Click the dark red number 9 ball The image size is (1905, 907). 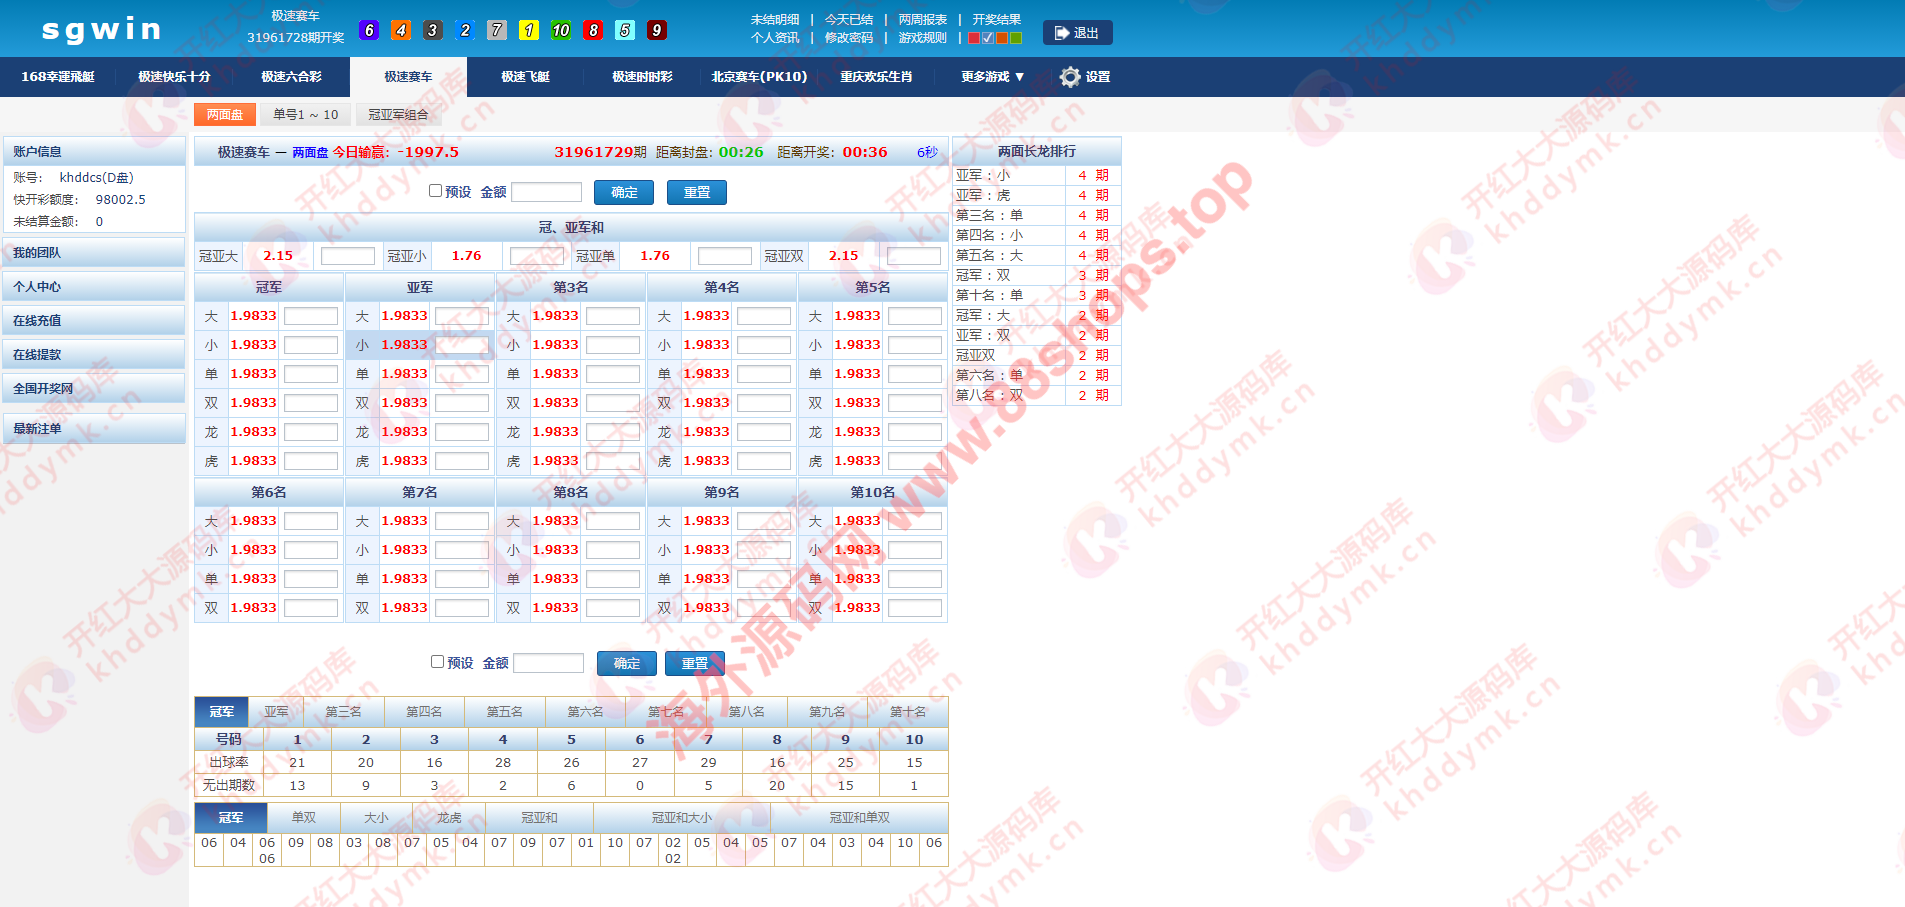pyautogui.click(x=657, y=30)
